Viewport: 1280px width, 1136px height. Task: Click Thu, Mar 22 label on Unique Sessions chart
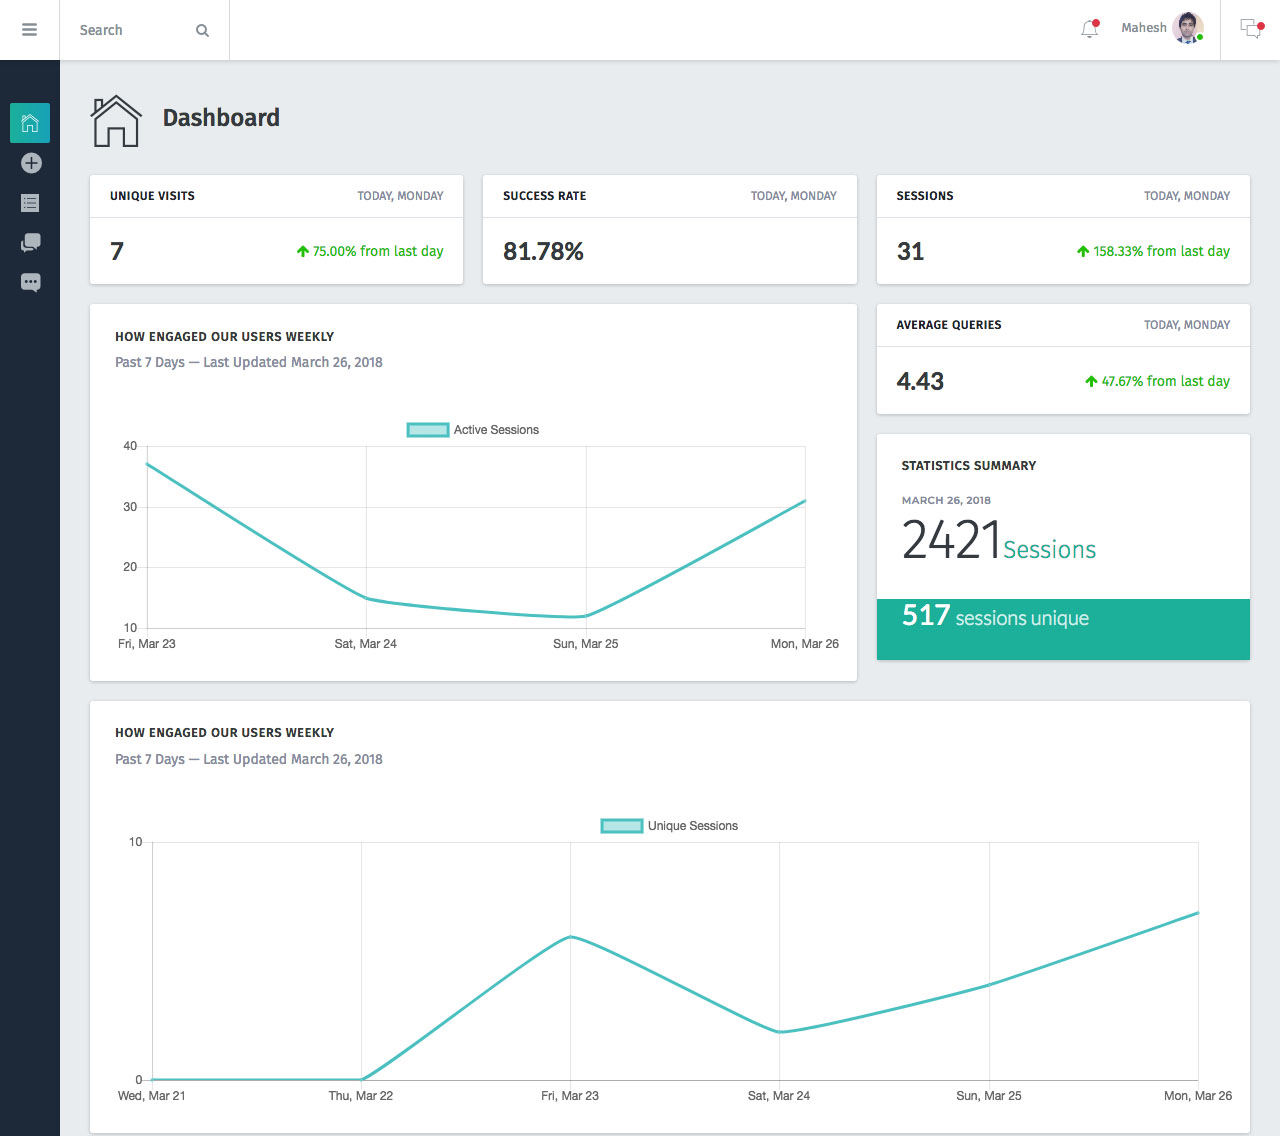[361, 1096]
